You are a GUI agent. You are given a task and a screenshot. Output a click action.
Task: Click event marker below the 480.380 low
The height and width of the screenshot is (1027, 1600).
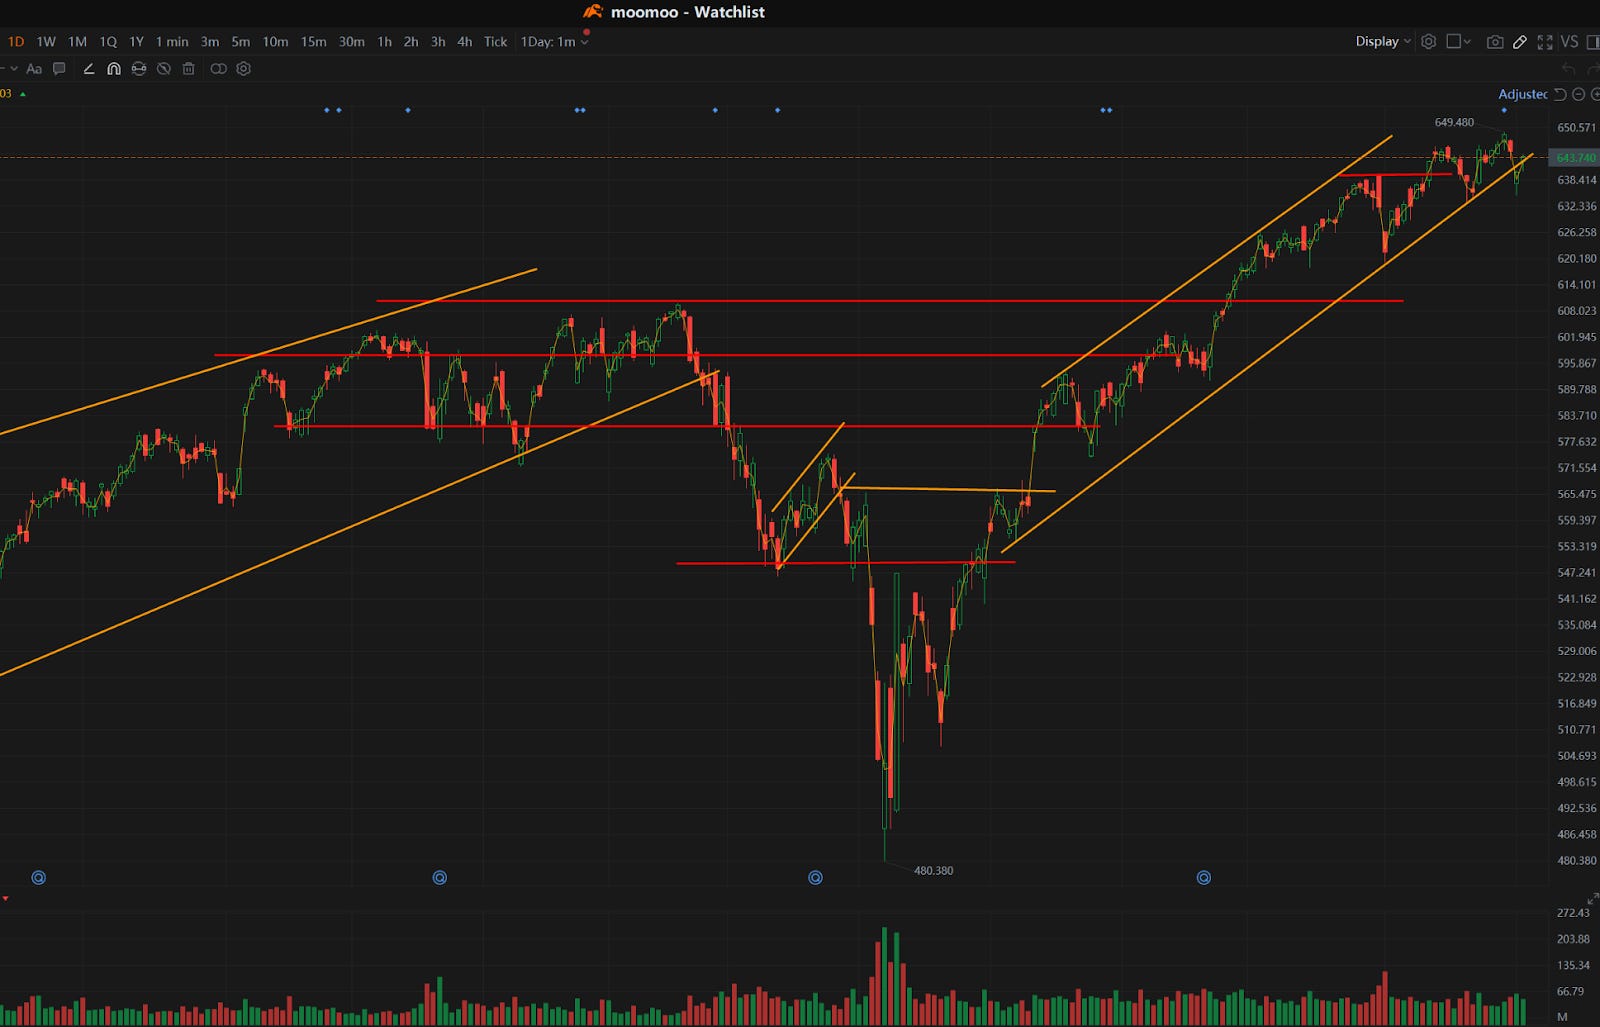tap(815, 878)
